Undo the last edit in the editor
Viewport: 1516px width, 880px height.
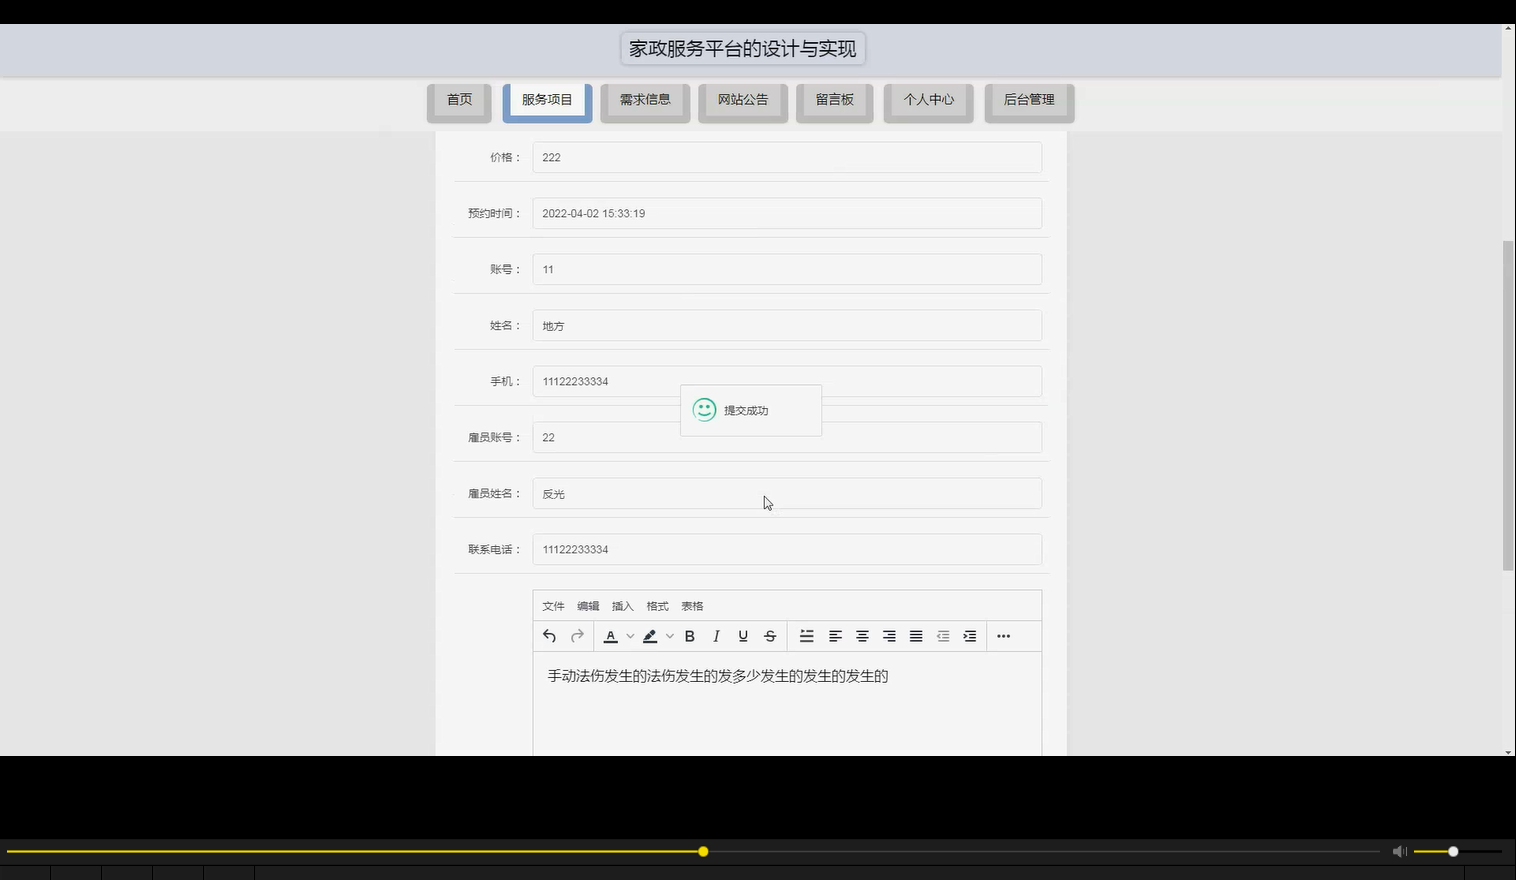549,636
